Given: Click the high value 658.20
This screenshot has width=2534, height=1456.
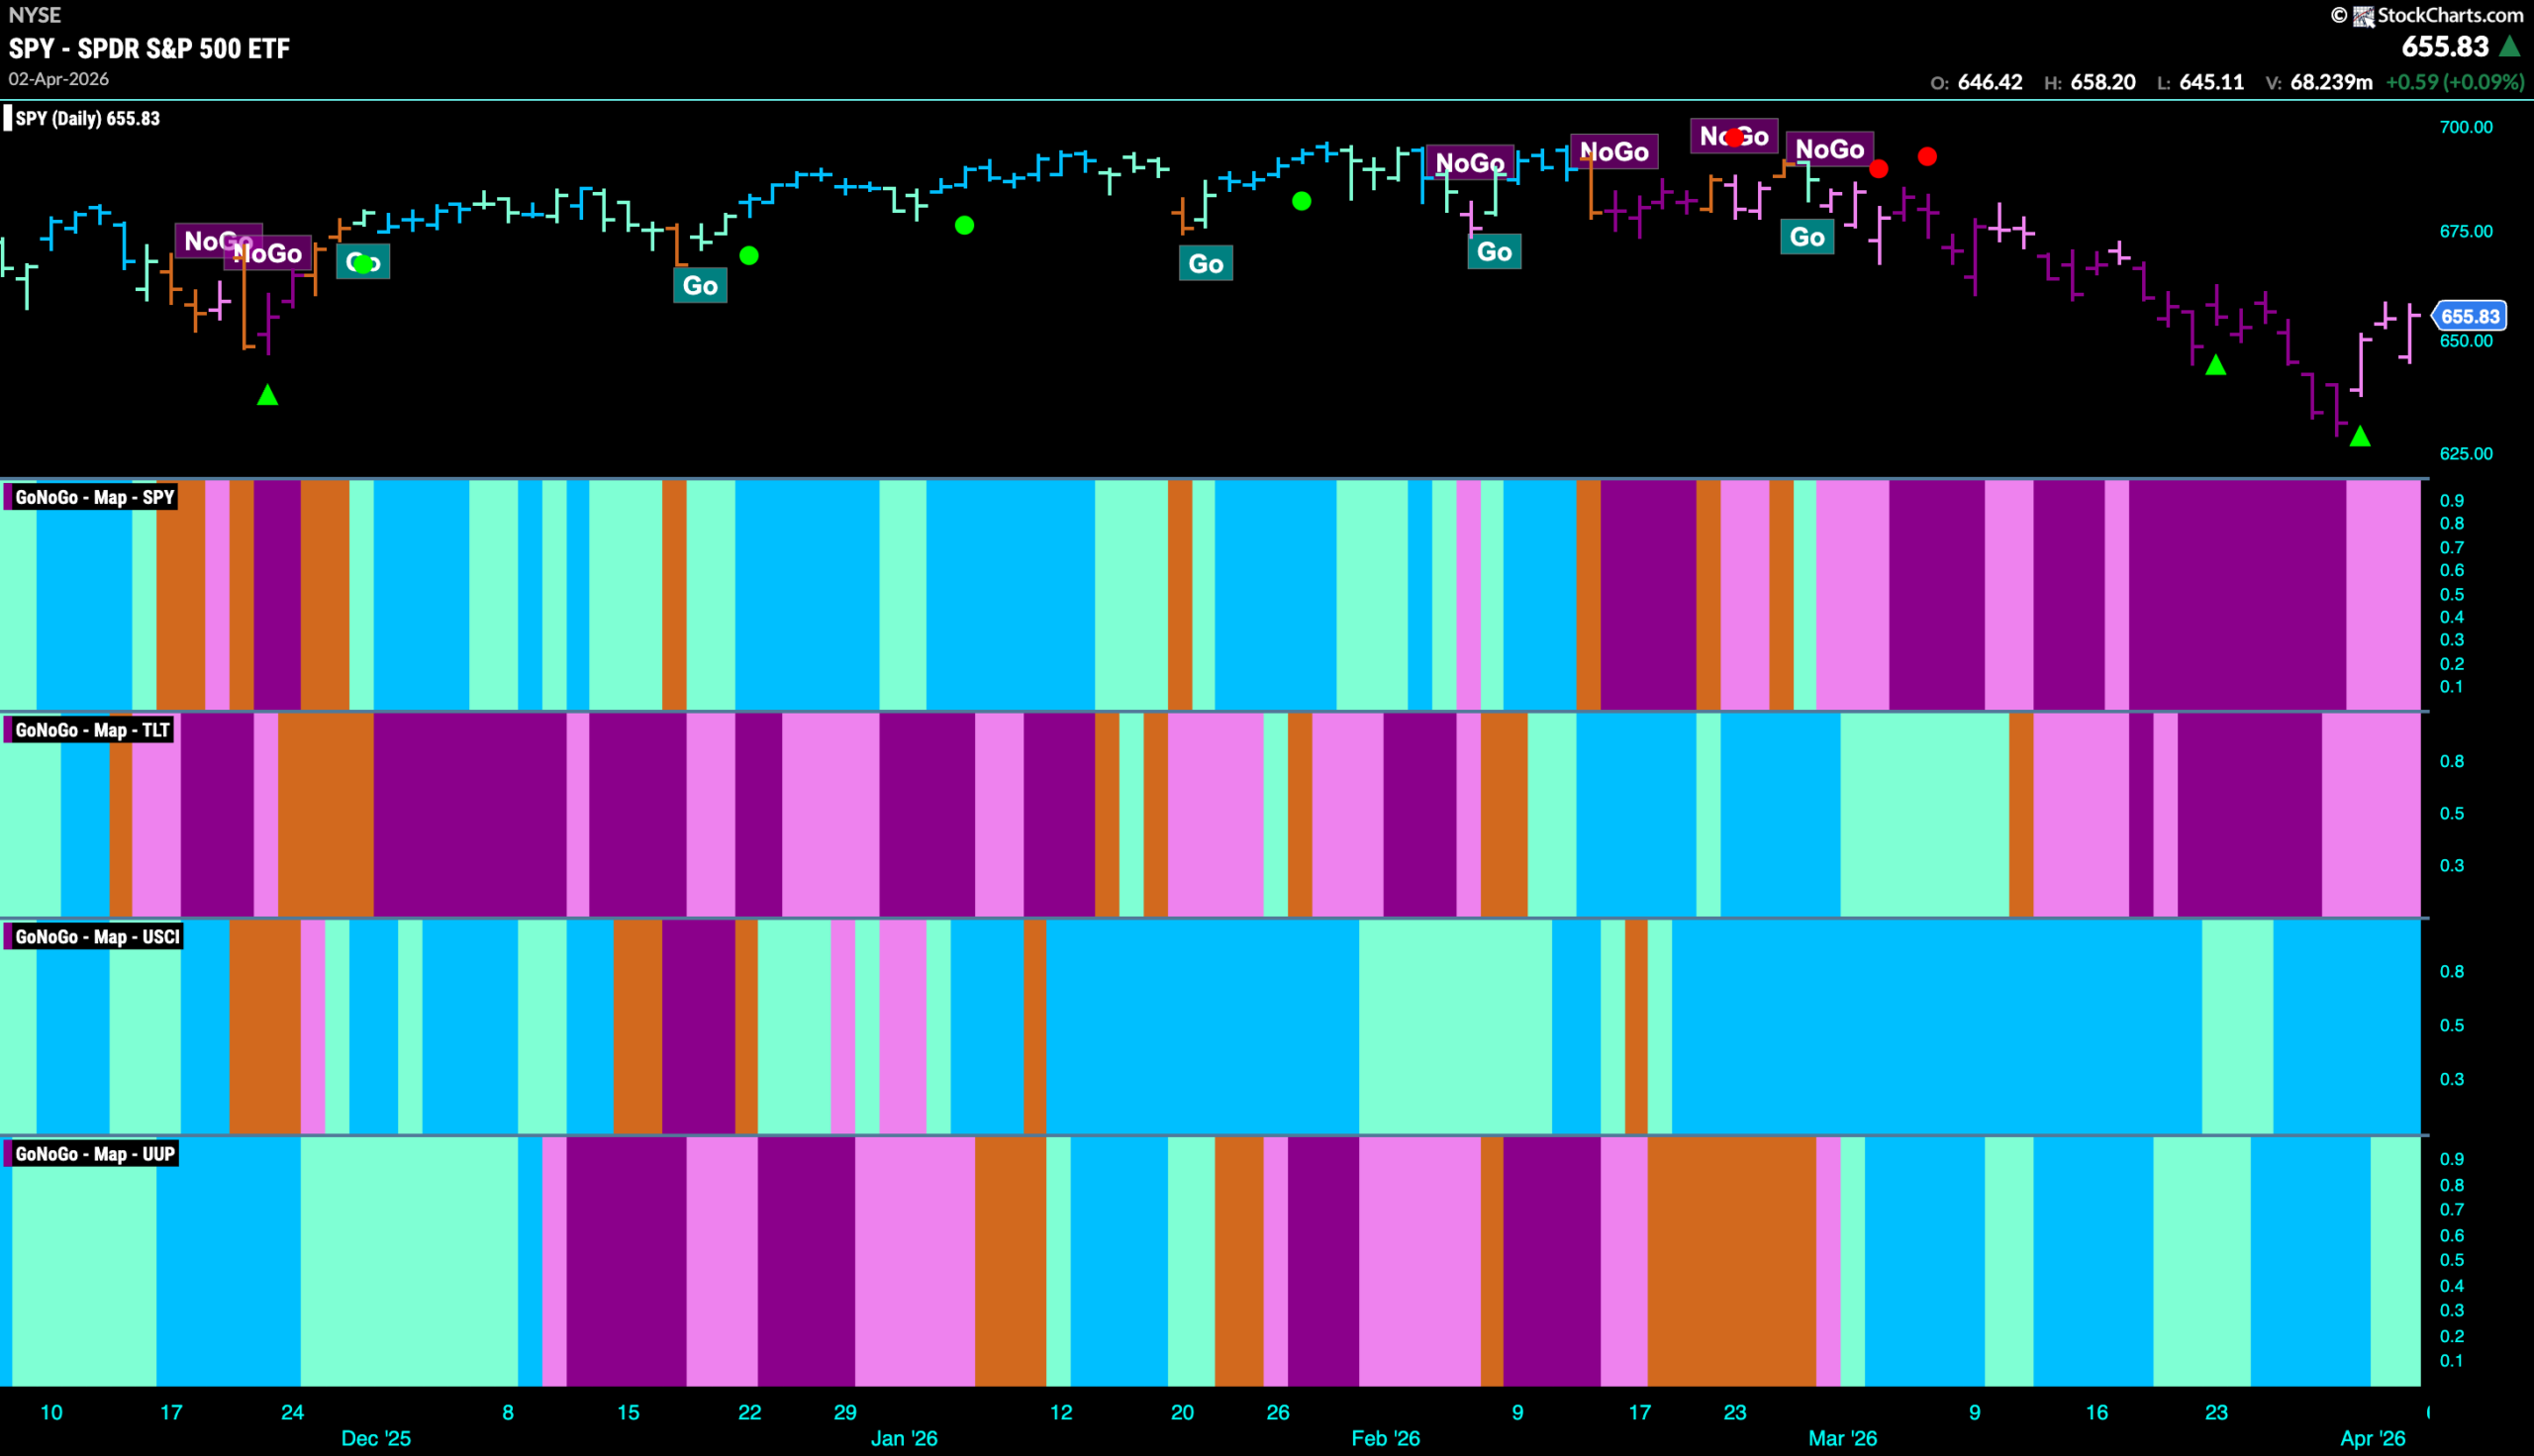Looking at the screenshot, I should (x=2103, y=82).
